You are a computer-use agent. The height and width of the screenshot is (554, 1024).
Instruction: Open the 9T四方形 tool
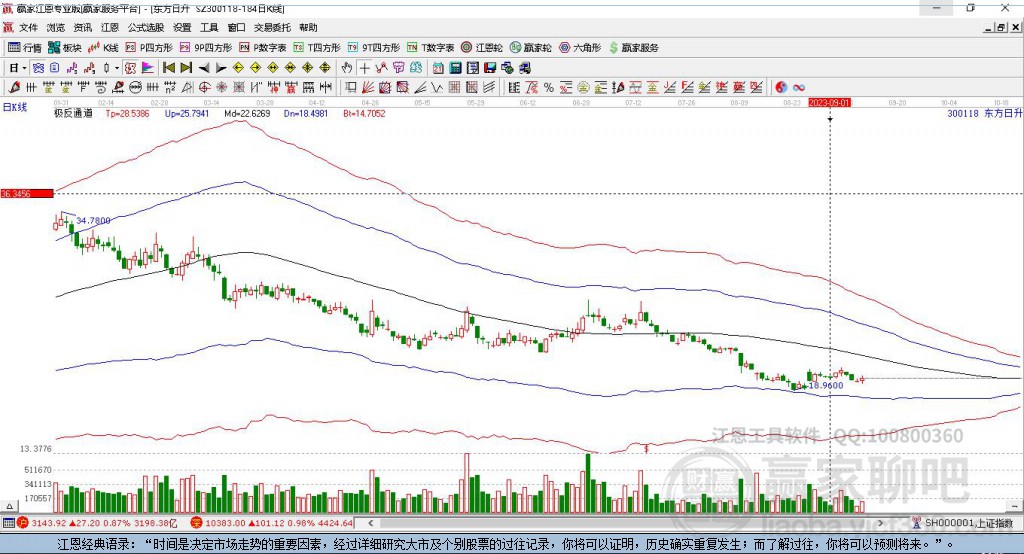[374, 48]
